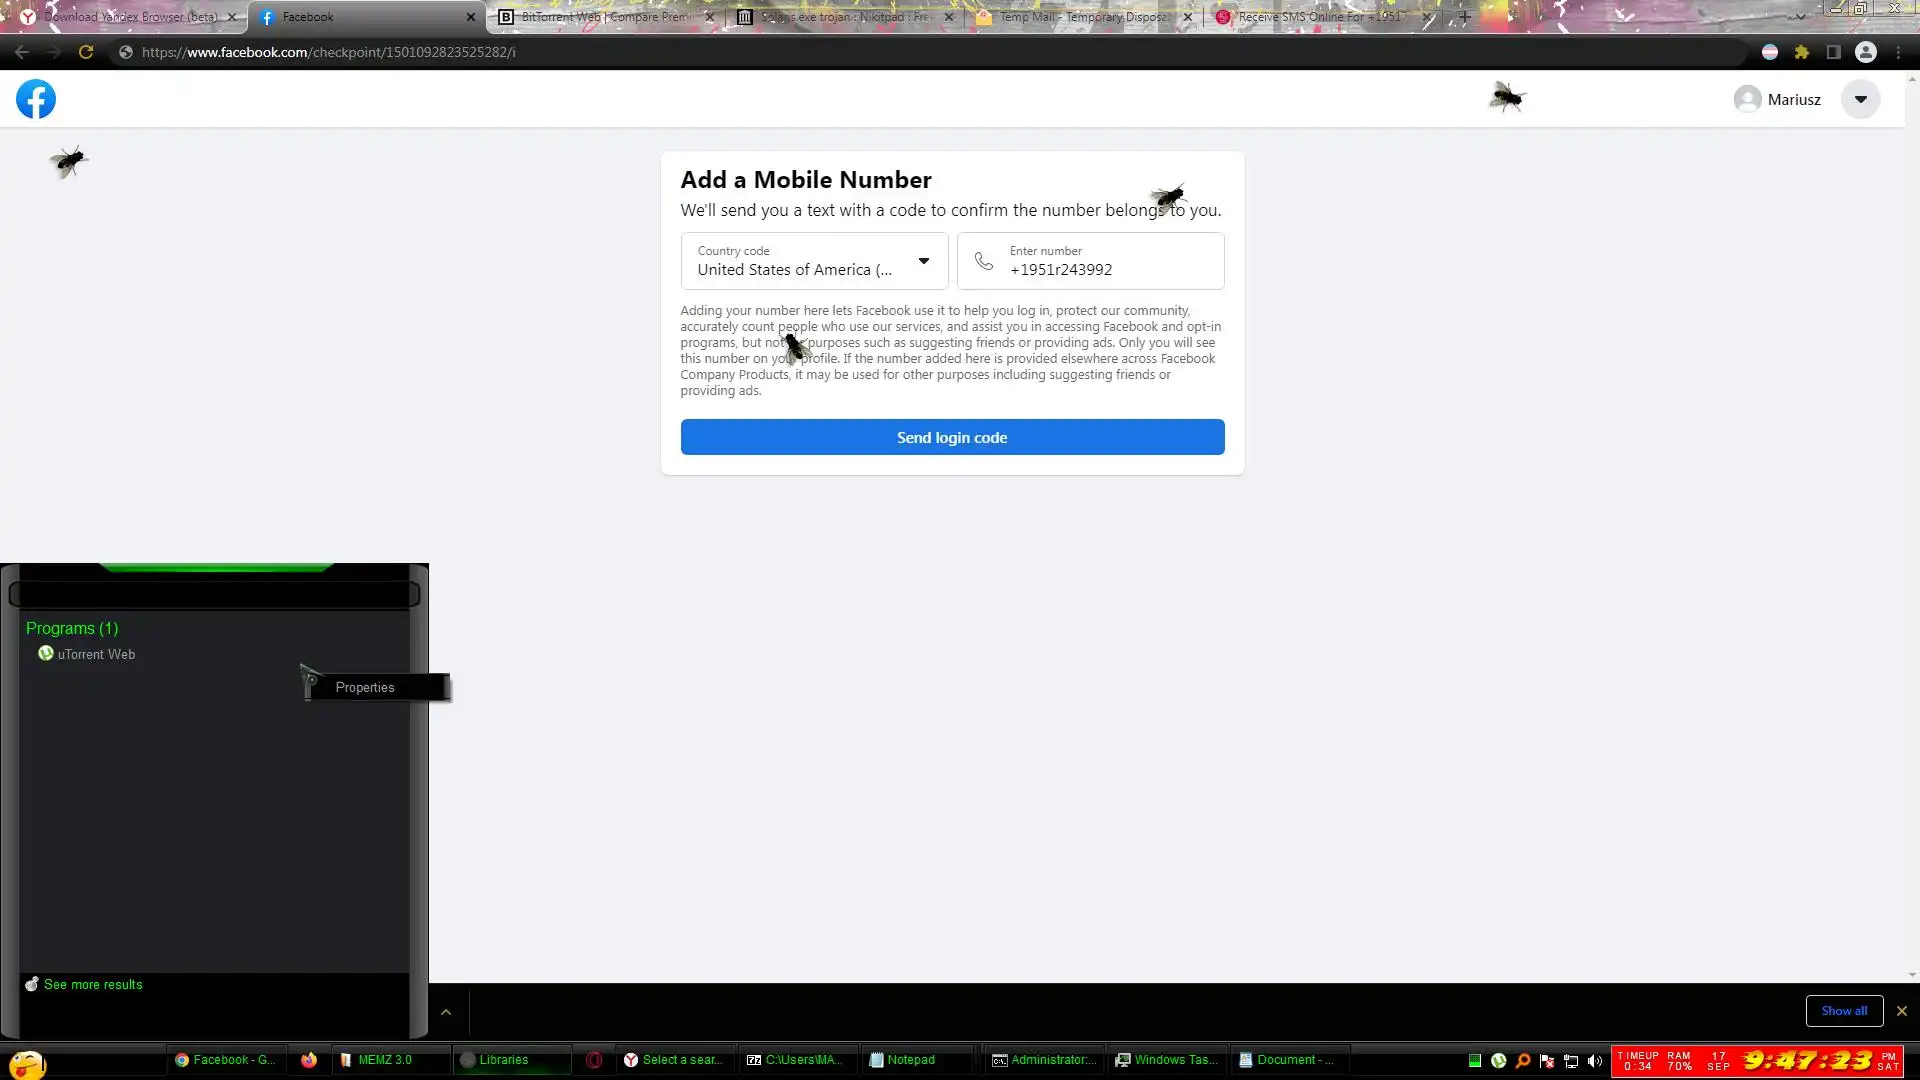Click the Opera icon in taskbar
Screen dimensions: 1920x1080
[x=594, y=1060]
